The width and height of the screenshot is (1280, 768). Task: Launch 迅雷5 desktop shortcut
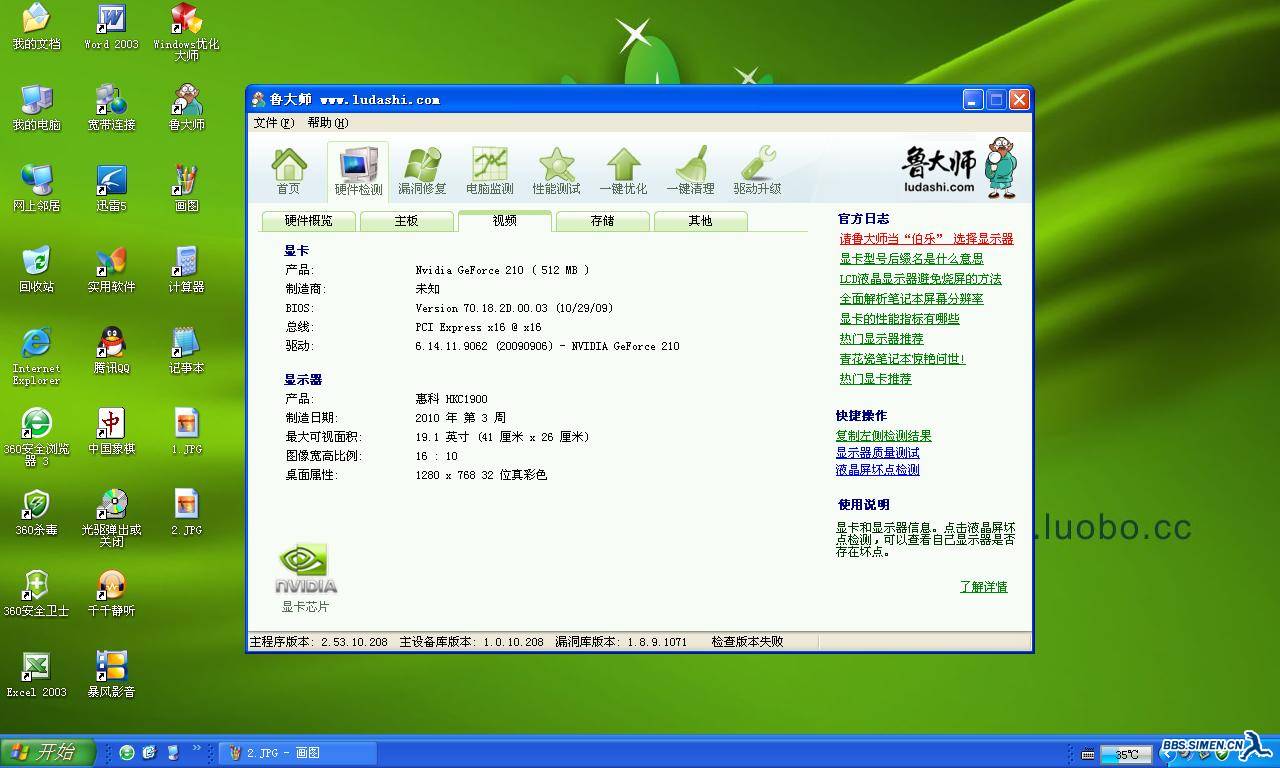pyautogui.click(x=111, y=189)
